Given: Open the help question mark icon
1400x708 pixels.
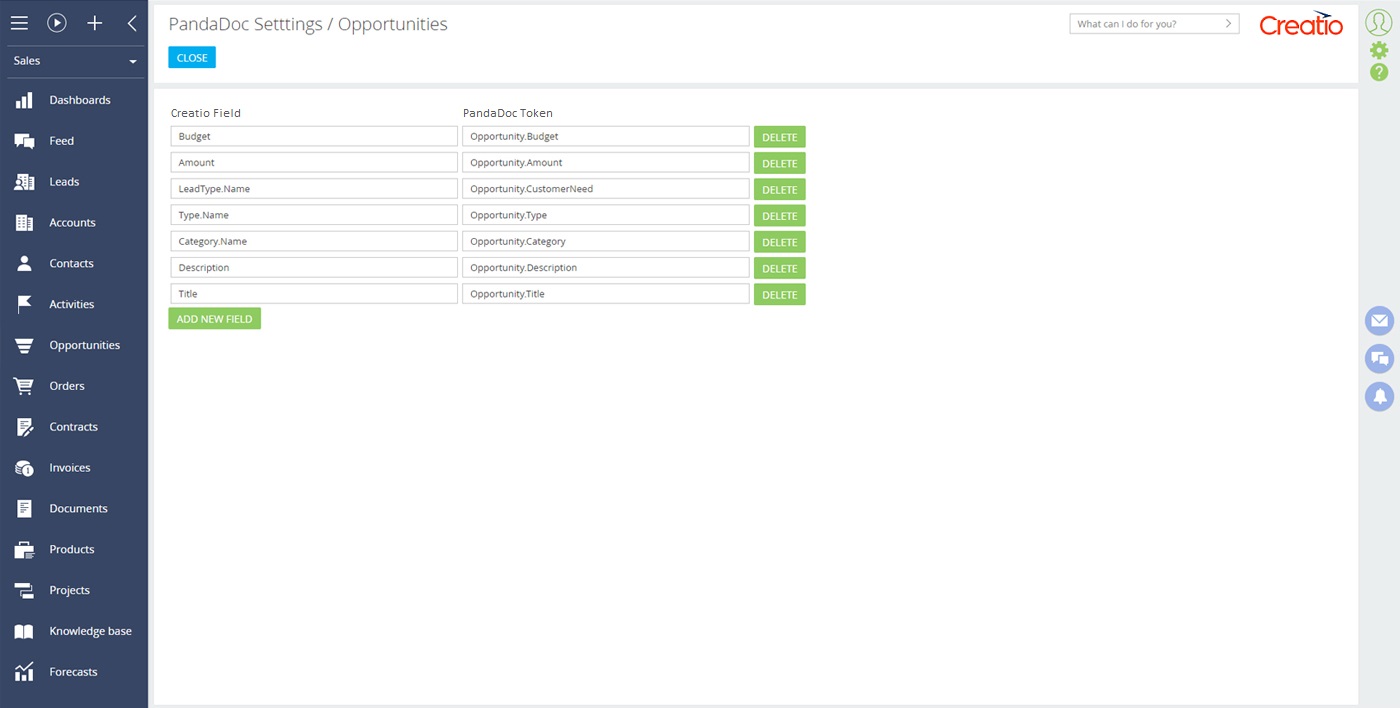Looking at the screenshot, I should click(x=1379, y=72).
